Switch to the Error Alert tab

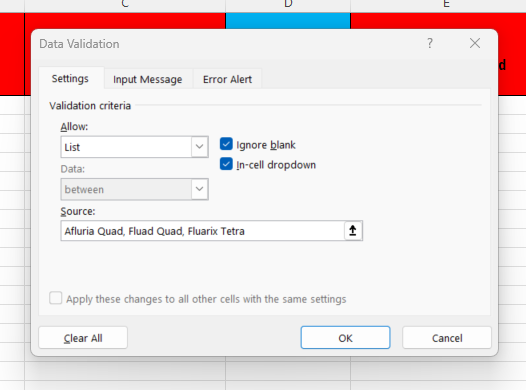(x=227, y=79)
